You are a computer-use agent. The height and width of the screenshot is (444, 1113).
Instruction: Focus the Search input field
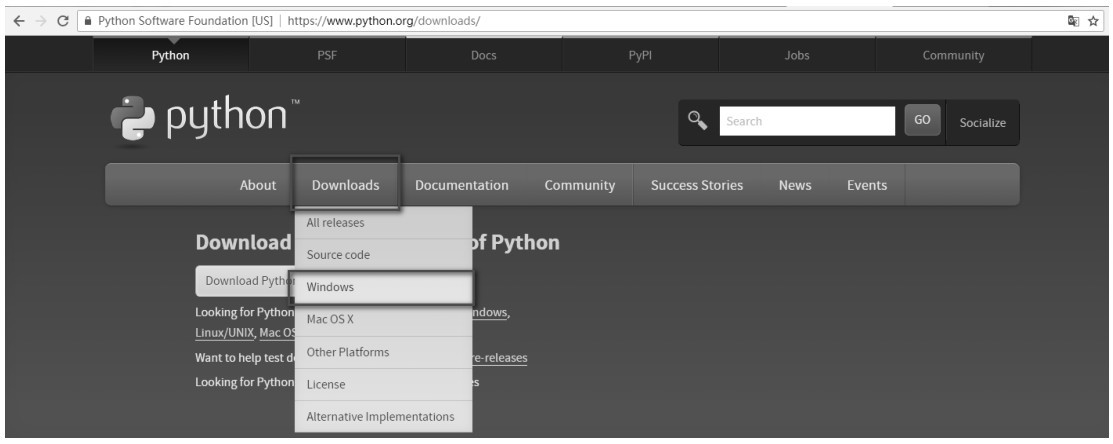807,121
